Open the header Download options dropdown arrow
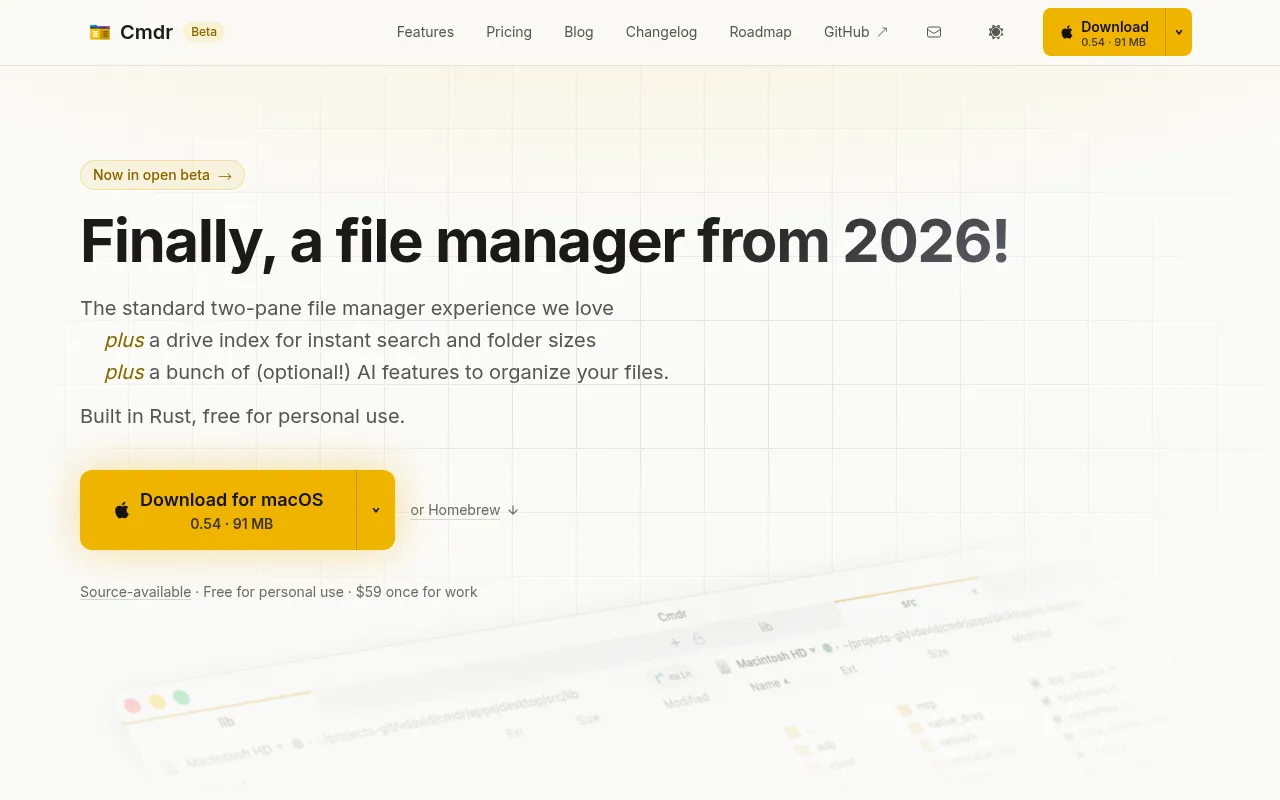1280x800 pixels. [1179, 32]
